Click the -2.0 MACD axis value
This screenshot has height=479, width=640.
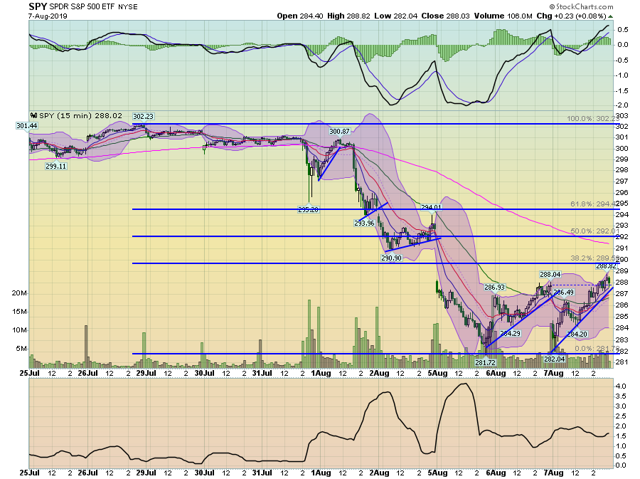(622, 106)
